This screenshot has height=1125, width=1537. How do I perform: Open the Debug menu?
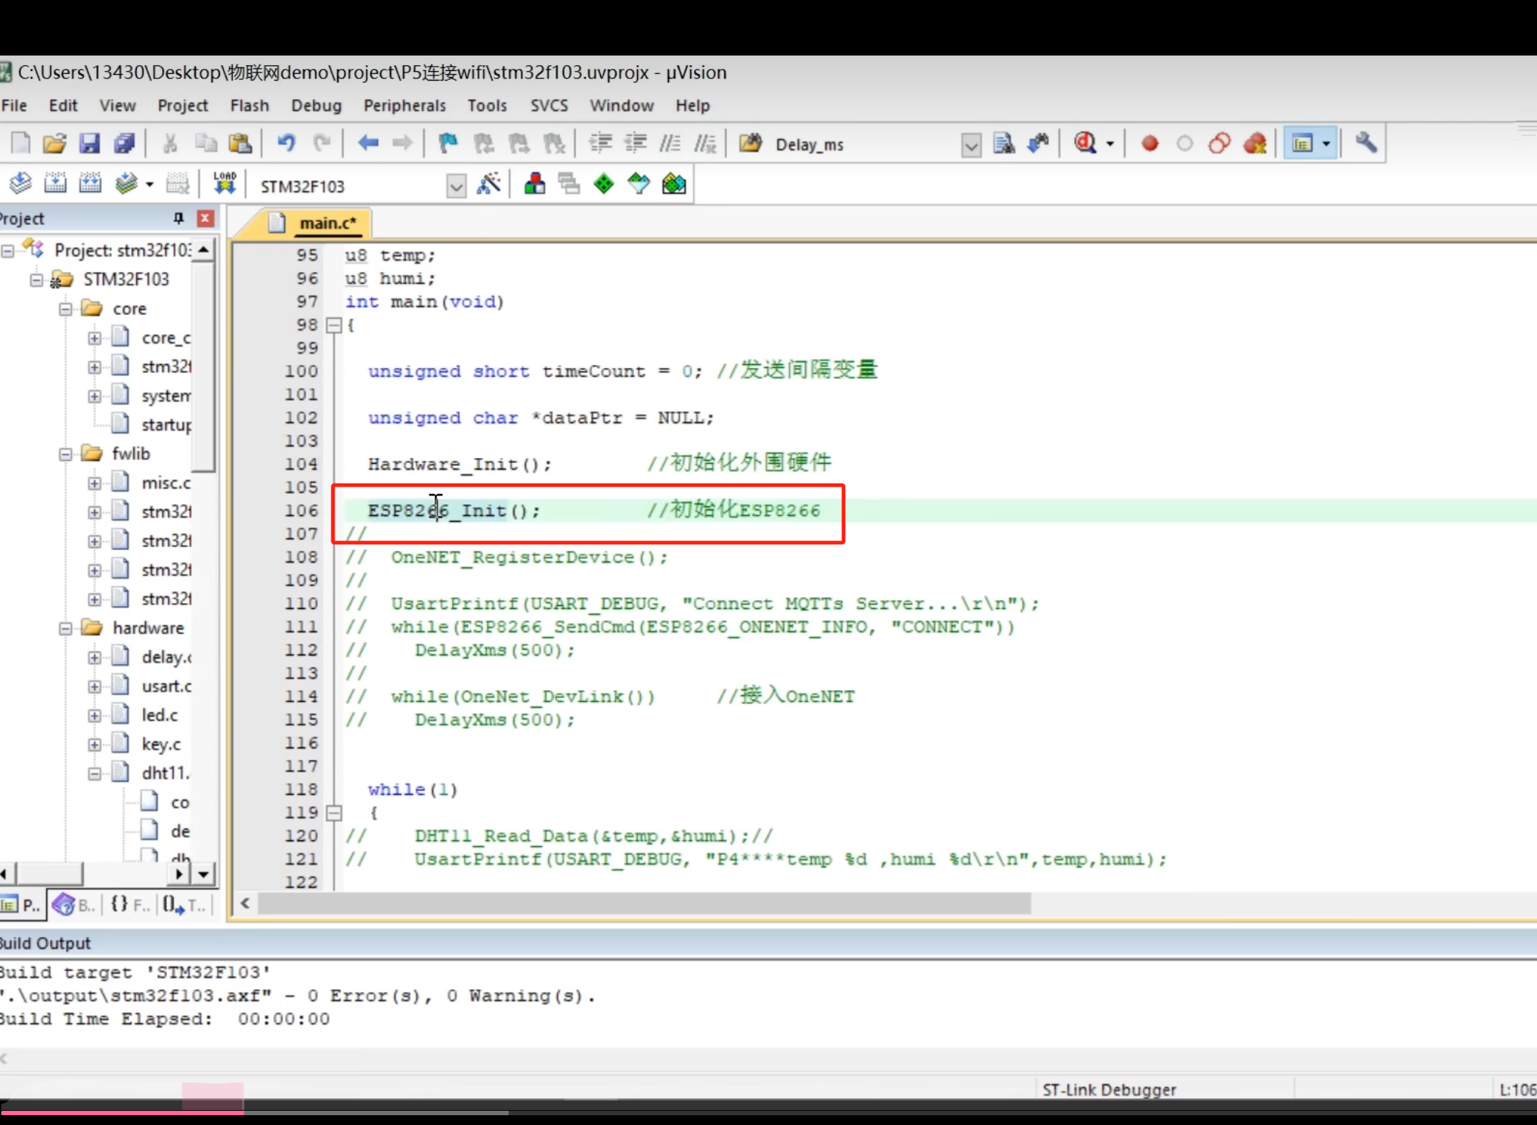[x=316, y=105]
